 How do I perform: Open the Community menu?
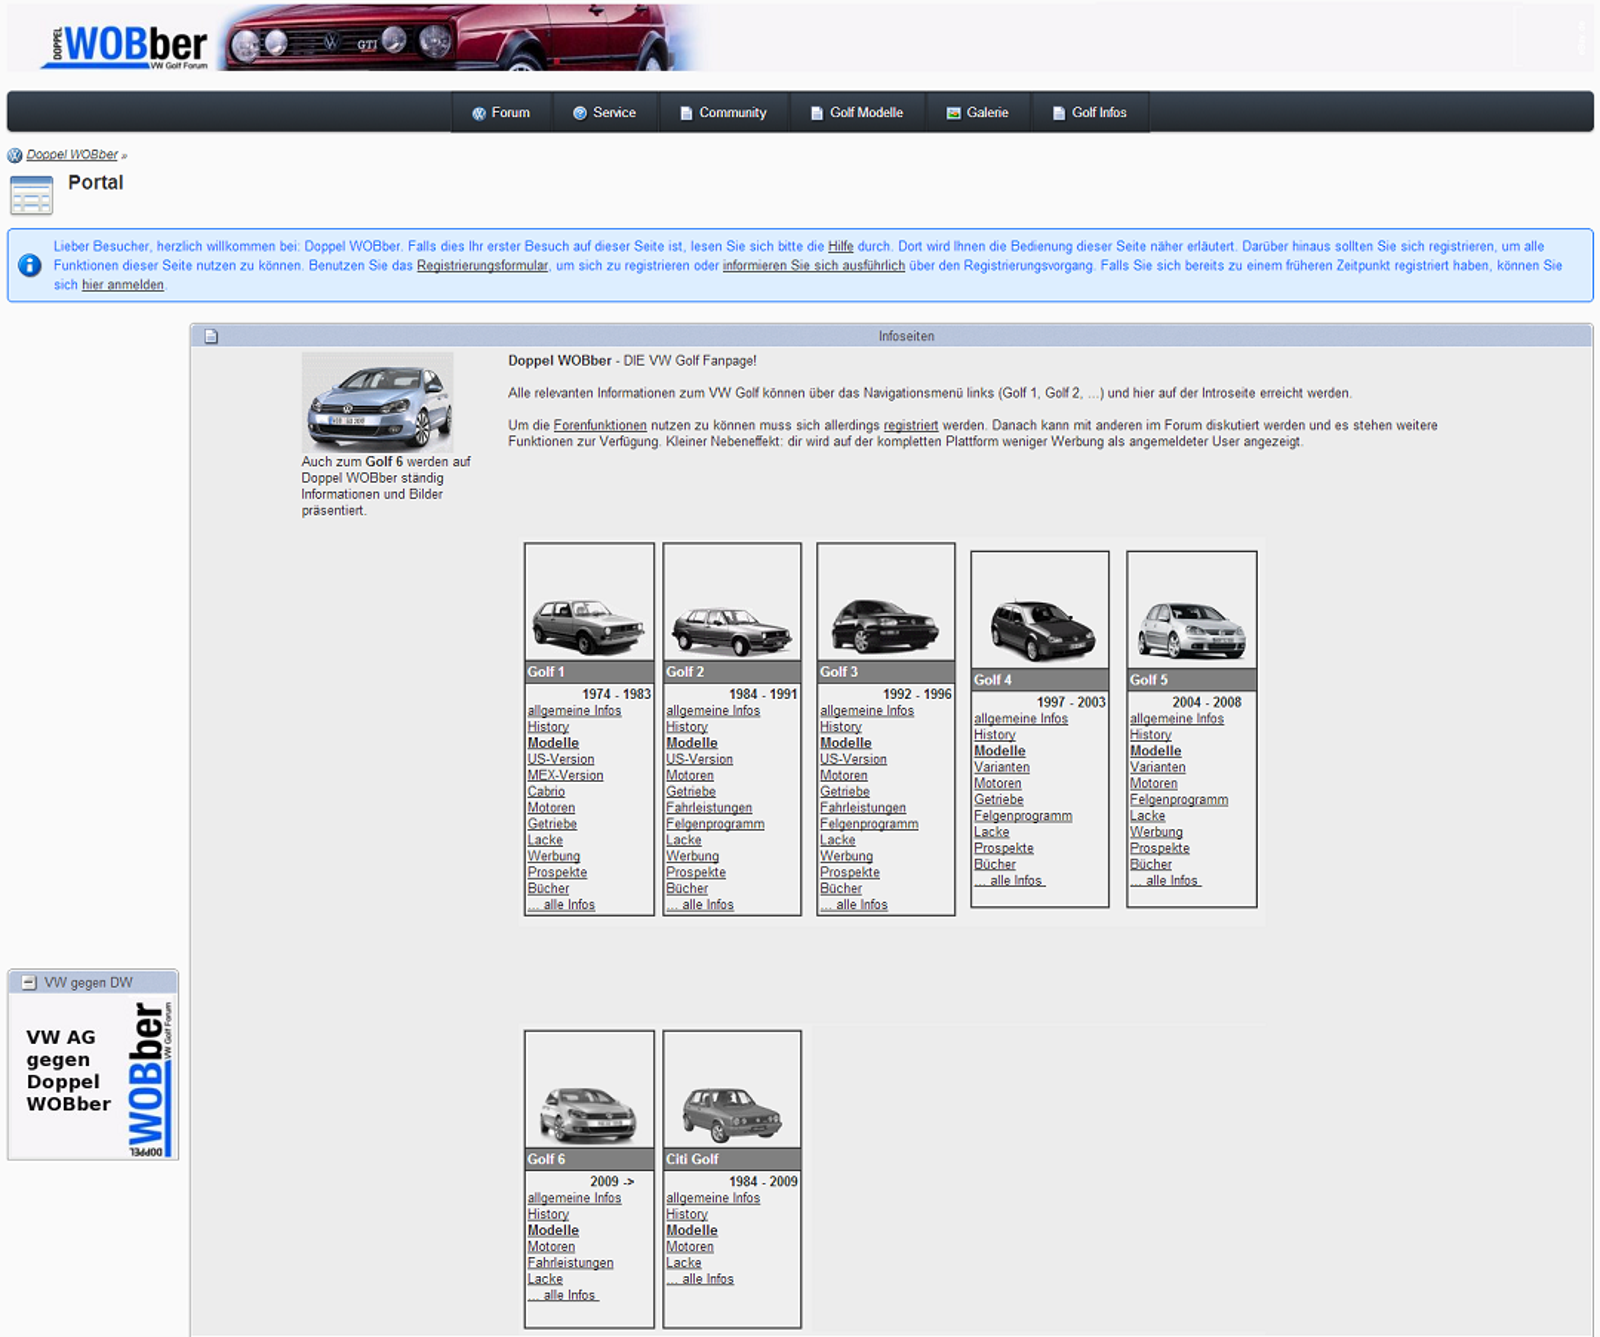(x=723, y=113)
